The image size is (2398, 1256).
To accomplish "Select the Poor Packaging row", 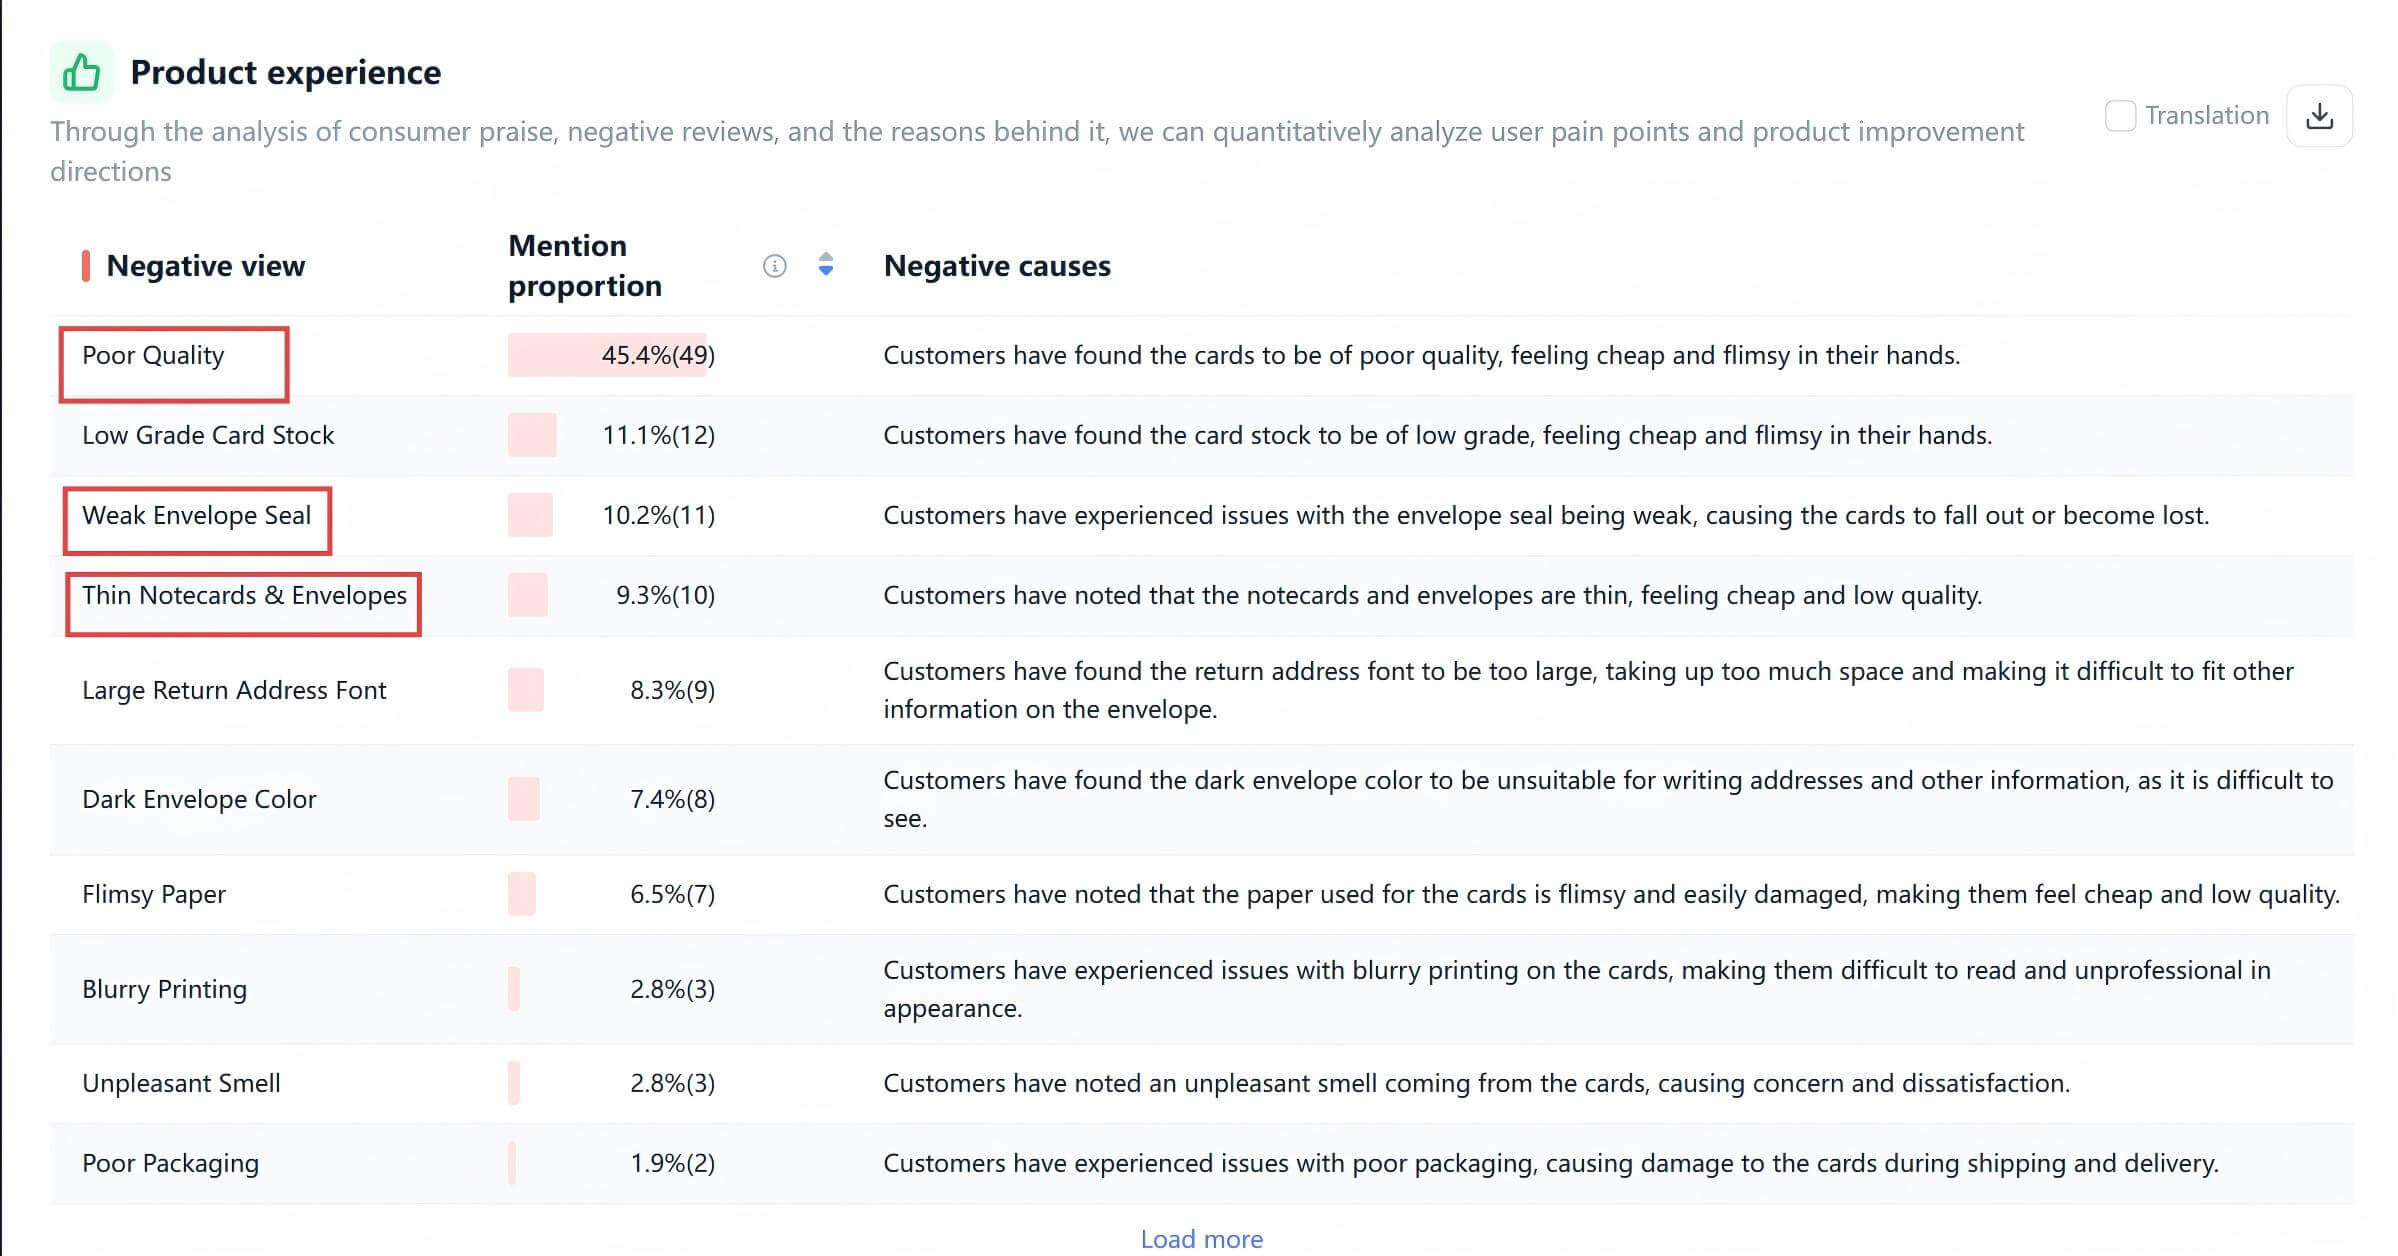I will coord(170,1164).
